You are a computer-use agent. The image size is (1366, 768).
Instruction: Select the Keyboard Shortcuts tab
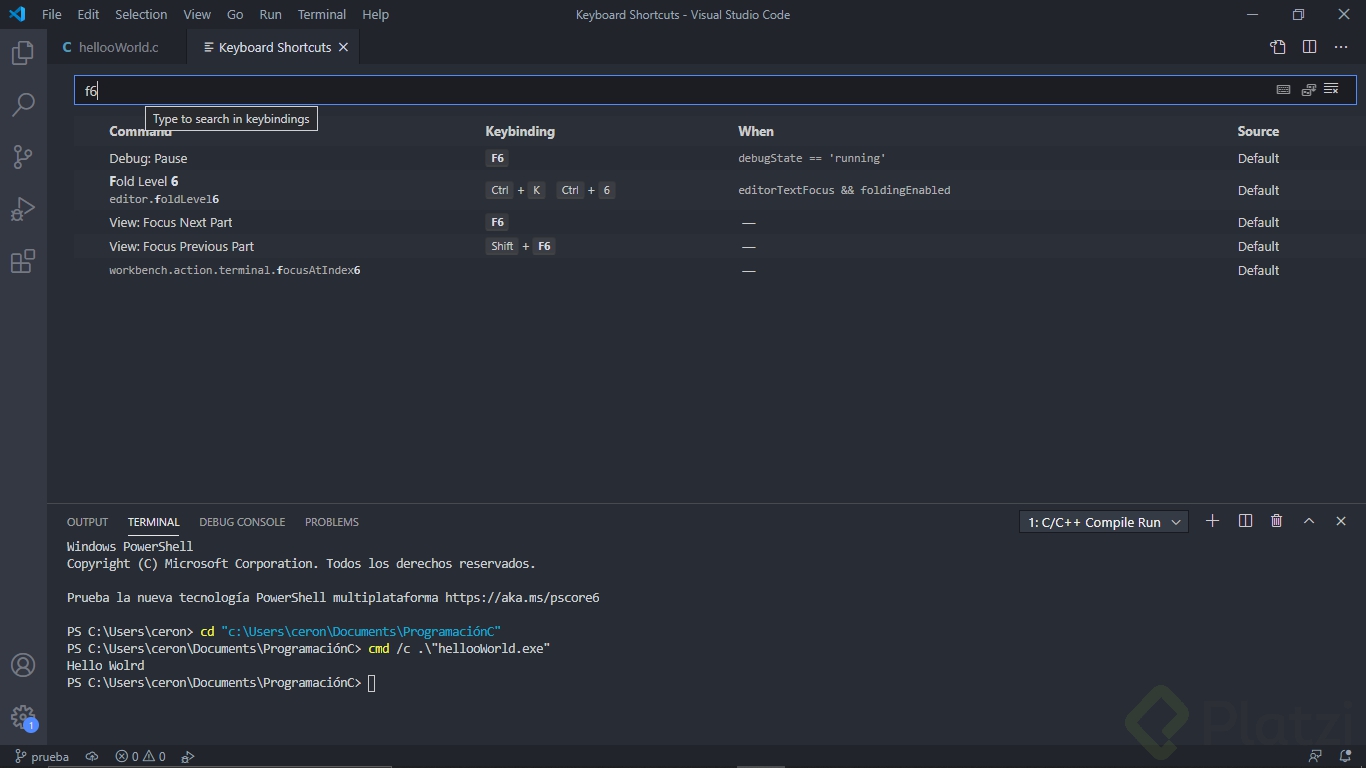pyautogui.click(x=273, y=47)
